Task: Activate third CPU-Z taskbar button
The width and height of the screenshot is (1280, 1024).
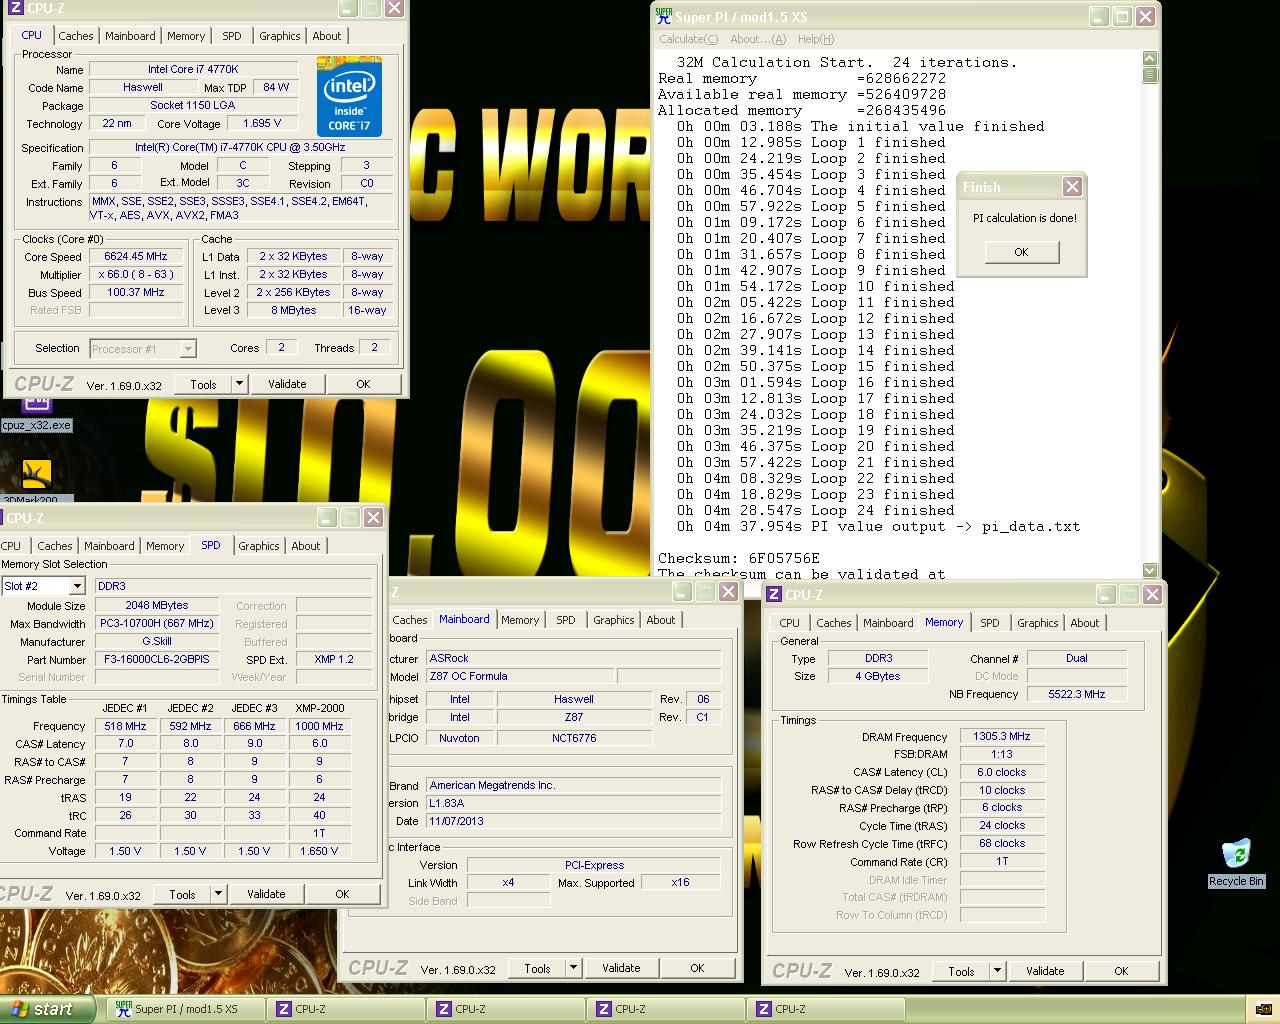Action: coord(666,1009)
